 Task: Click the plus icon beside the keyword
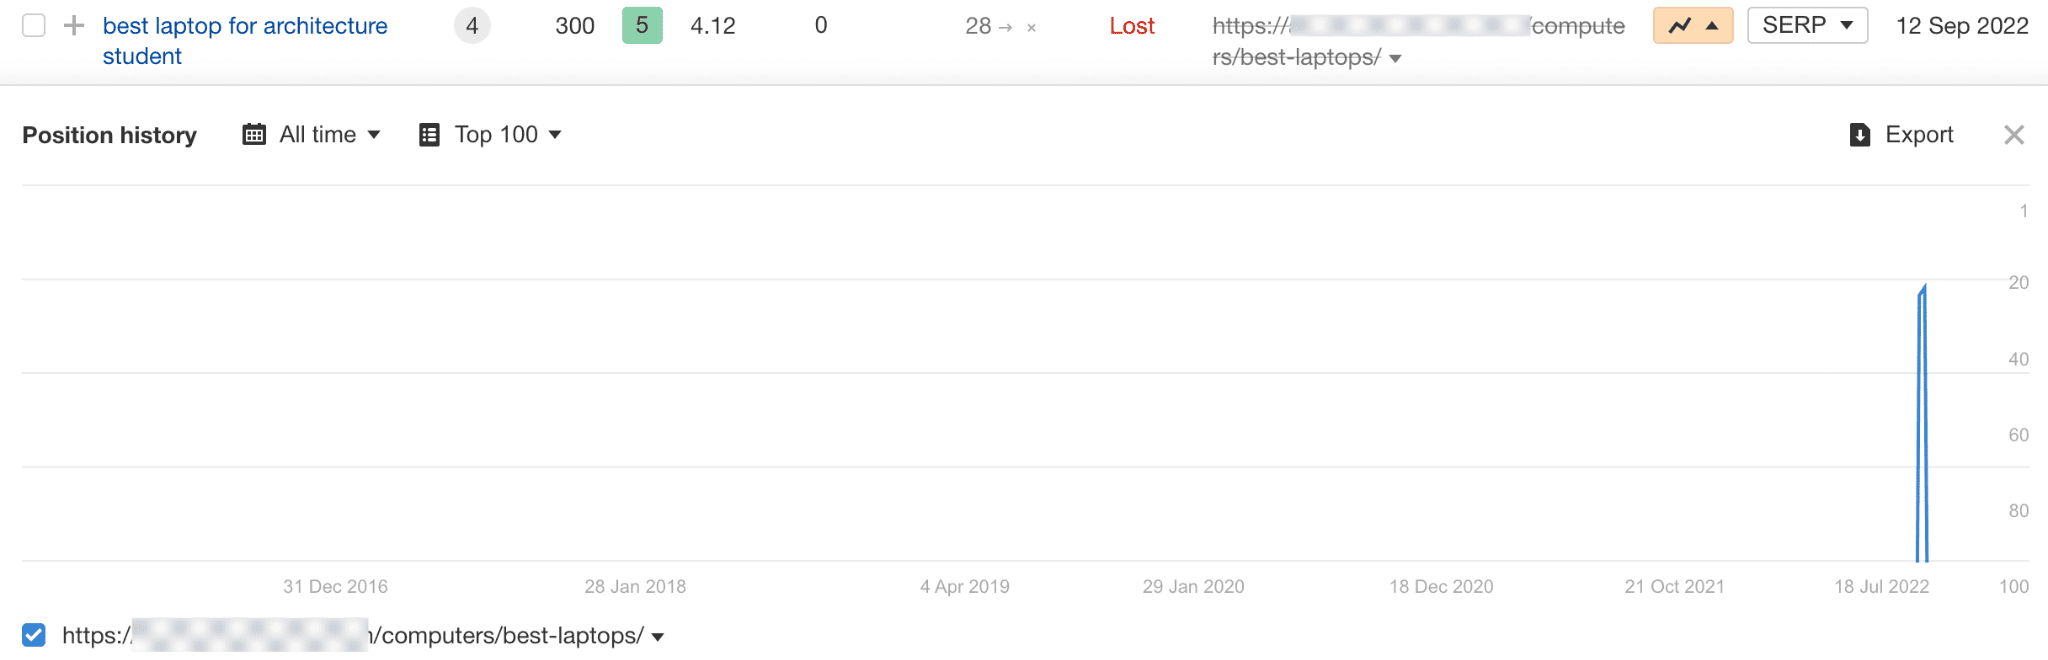pos(73,26)
